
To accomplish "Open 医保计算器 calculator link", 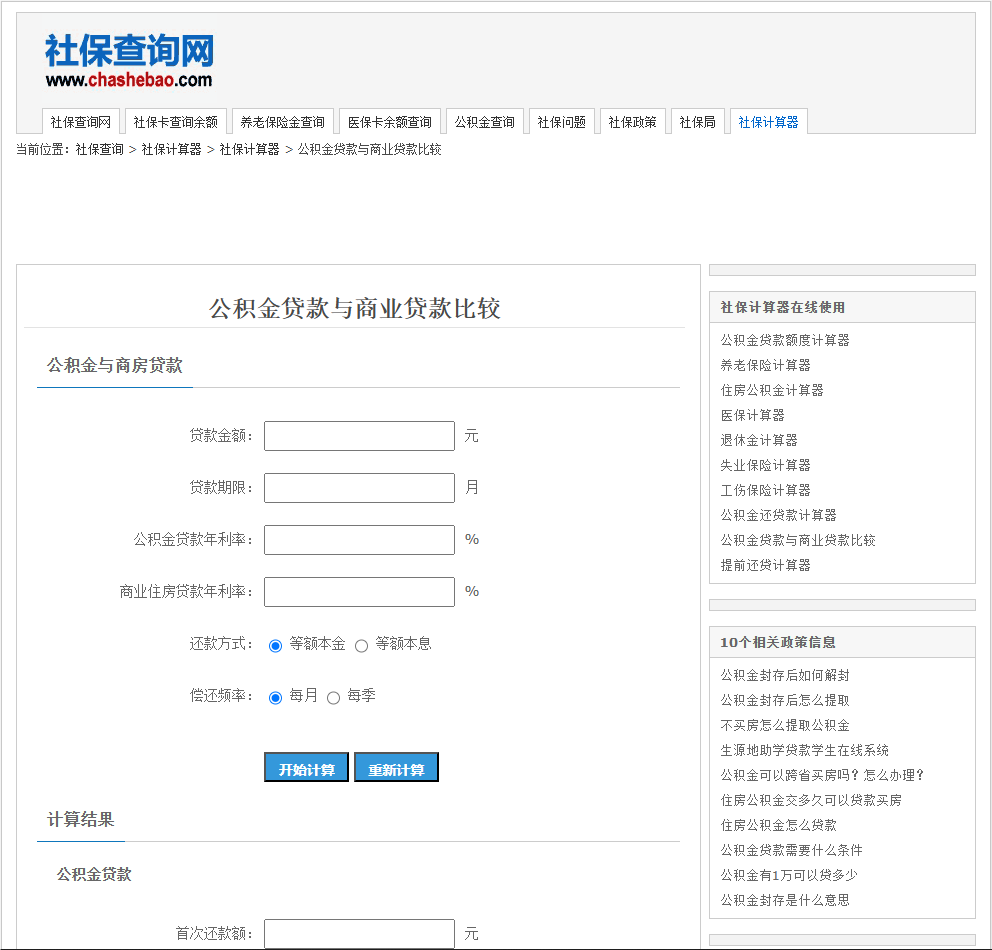I will point(751,414).
